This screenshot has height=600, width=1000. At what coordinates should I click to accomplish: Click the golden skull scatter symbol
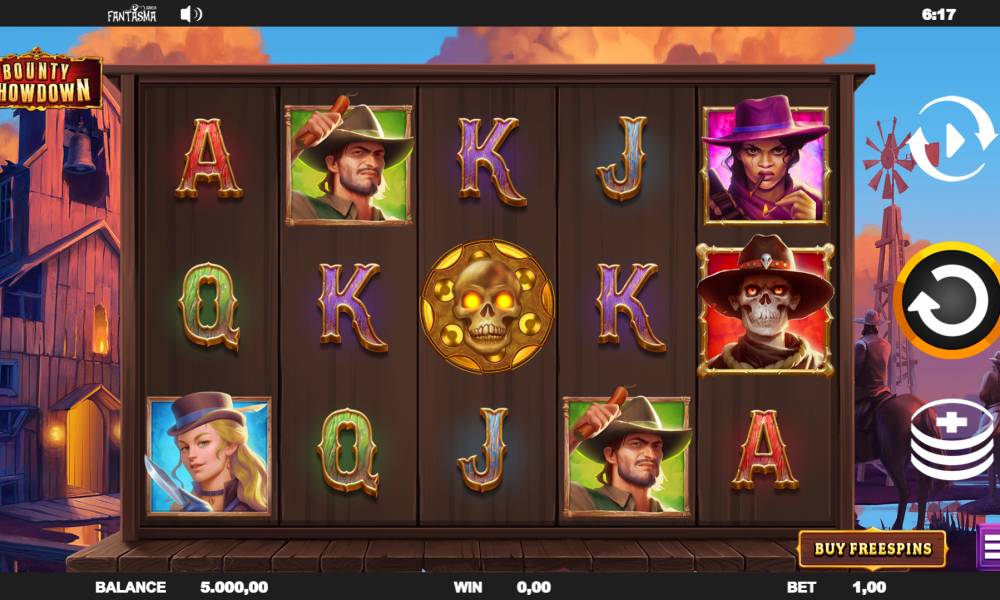pyautogui.click(x=487, y=306)
